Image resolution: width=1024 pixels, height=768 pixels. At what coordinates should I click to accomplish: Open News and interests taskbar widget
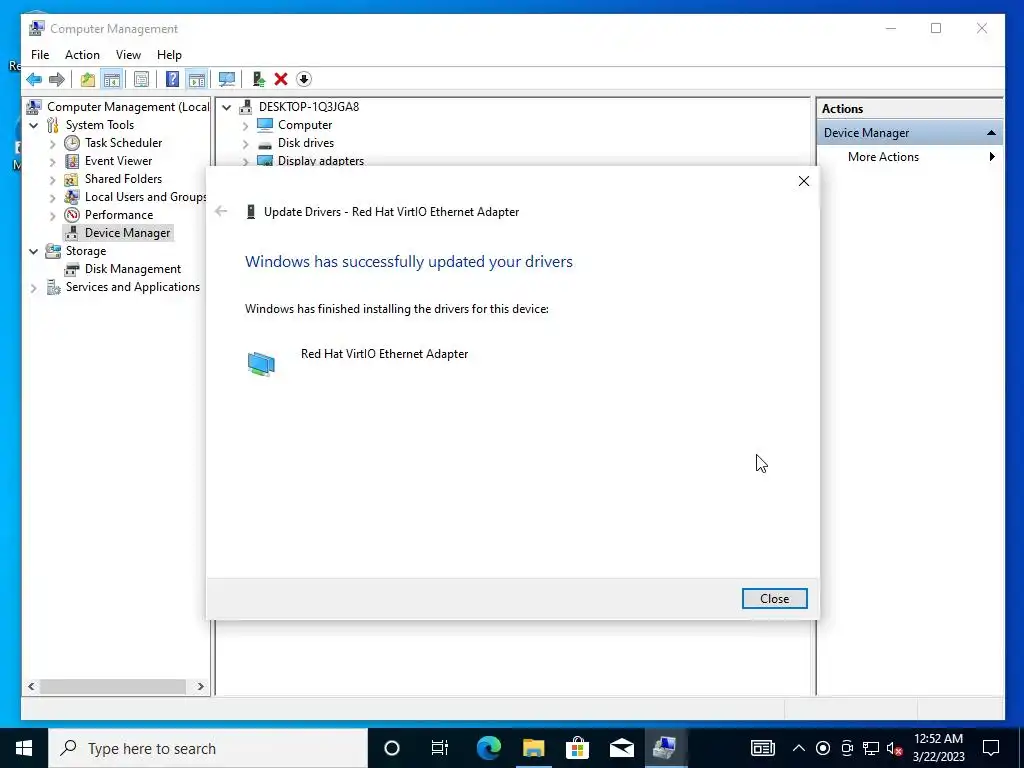pyautogui.click(x=763, y=748)
